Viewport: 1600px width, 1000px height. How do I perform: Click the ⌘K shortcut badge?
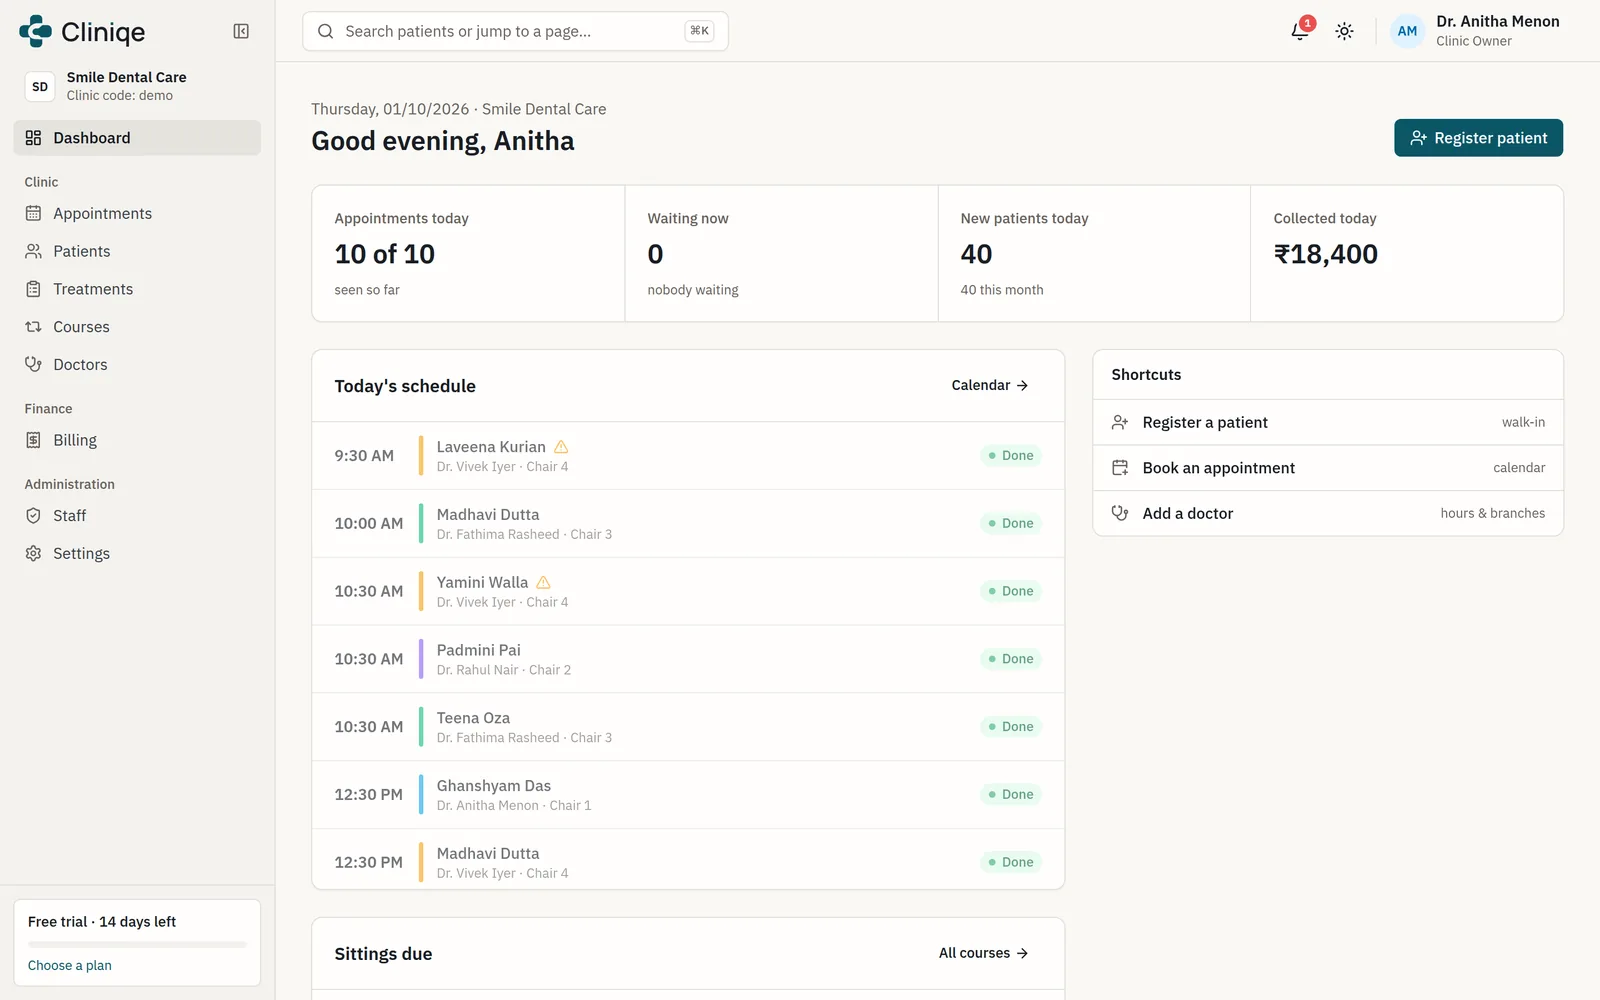(x=699, y=31)
